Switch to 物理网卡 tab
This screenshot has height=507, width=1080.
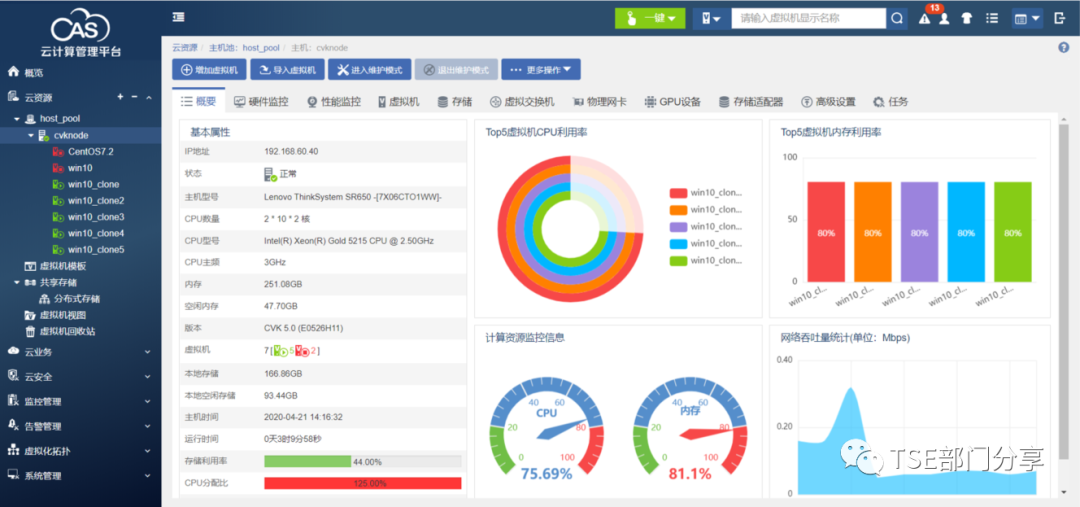599,102
